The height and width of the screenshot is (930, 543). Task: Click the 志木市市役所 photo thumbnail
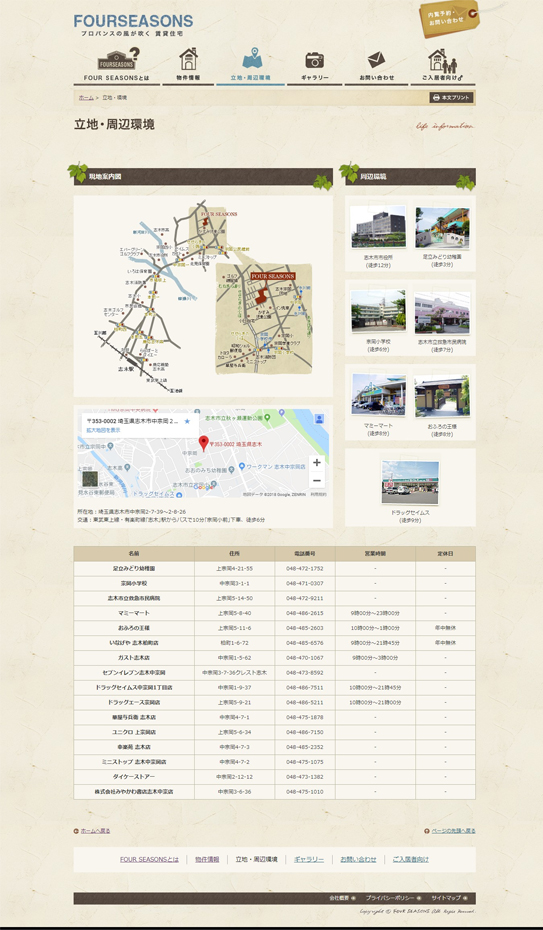point(378,227)
